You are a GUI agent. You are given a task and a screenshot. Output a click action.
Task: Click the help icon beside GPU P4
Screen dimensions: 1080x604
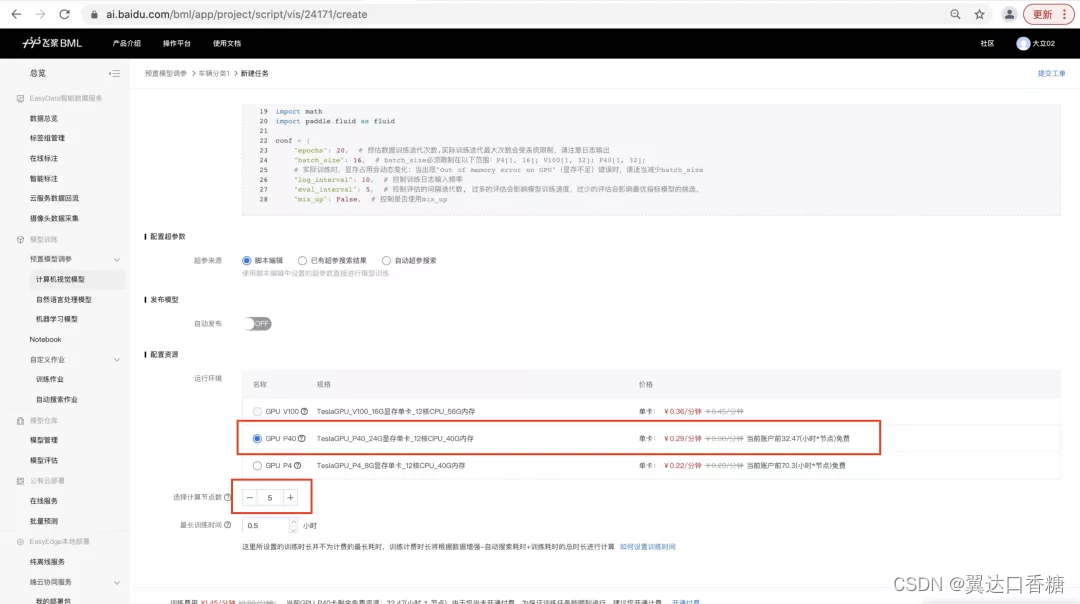(298, 466)
